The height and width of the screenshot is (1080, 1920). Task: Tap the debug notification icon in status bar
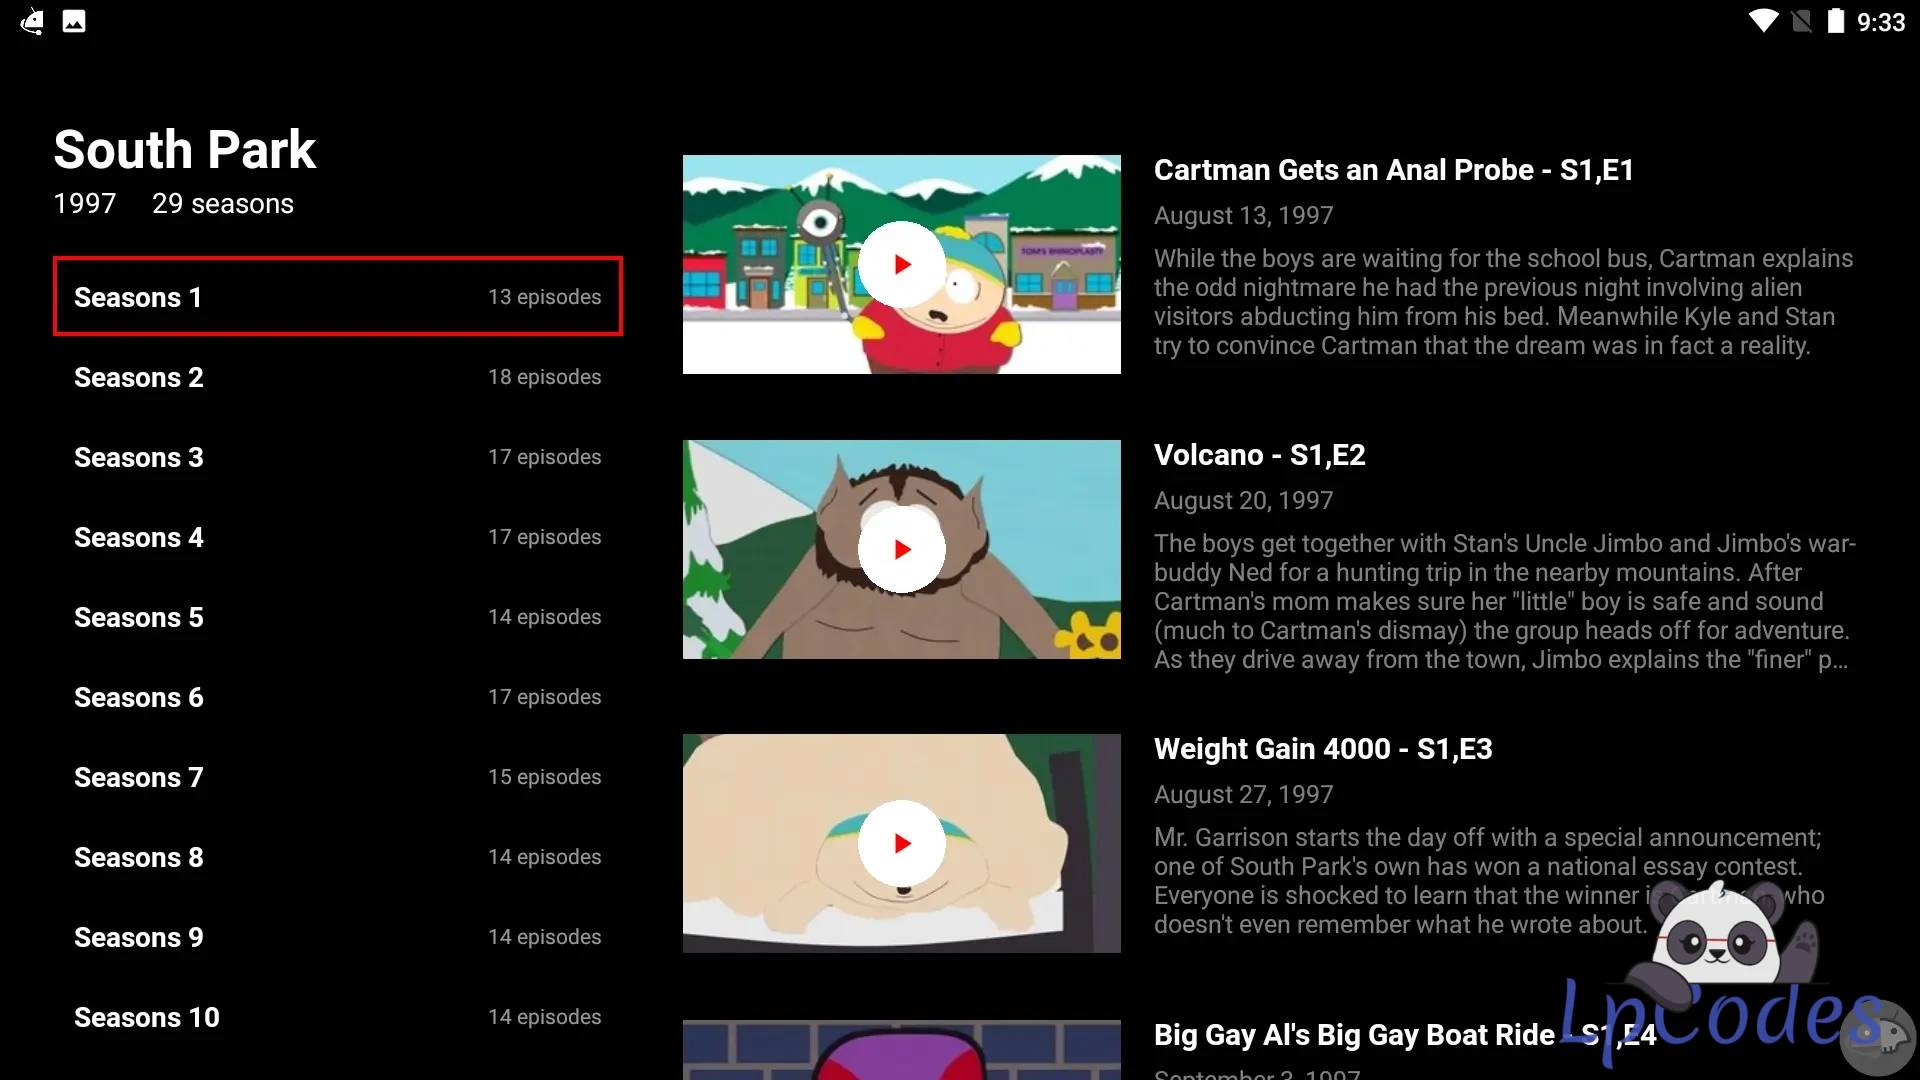pyautogui.click(x=32, y=21)
